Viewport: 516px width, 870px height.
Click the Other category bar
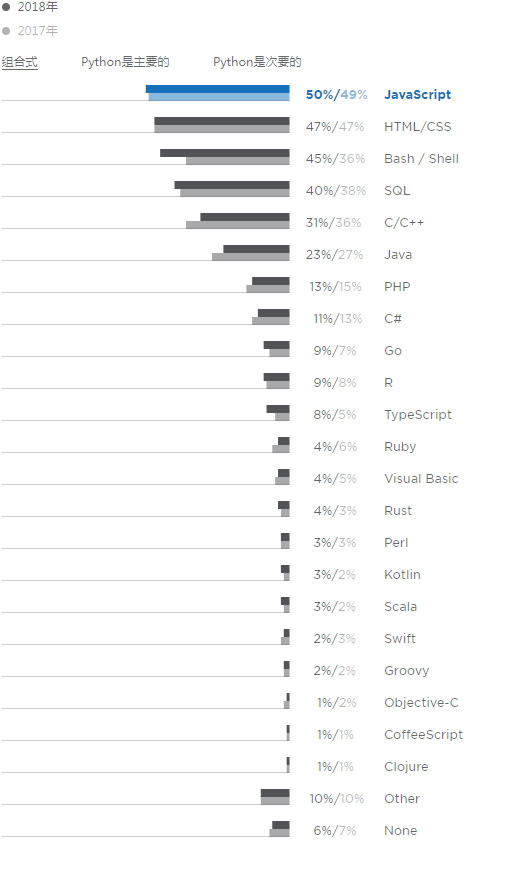(275, 797)
